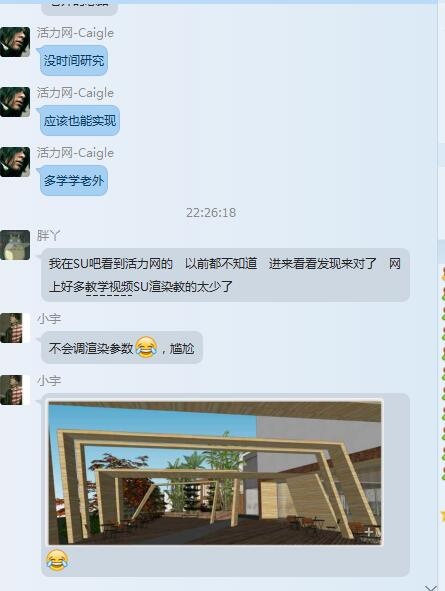Select 胖丫's long message about 活力网
The width and height of the screenshot is (445, 591).
[225, 275]
